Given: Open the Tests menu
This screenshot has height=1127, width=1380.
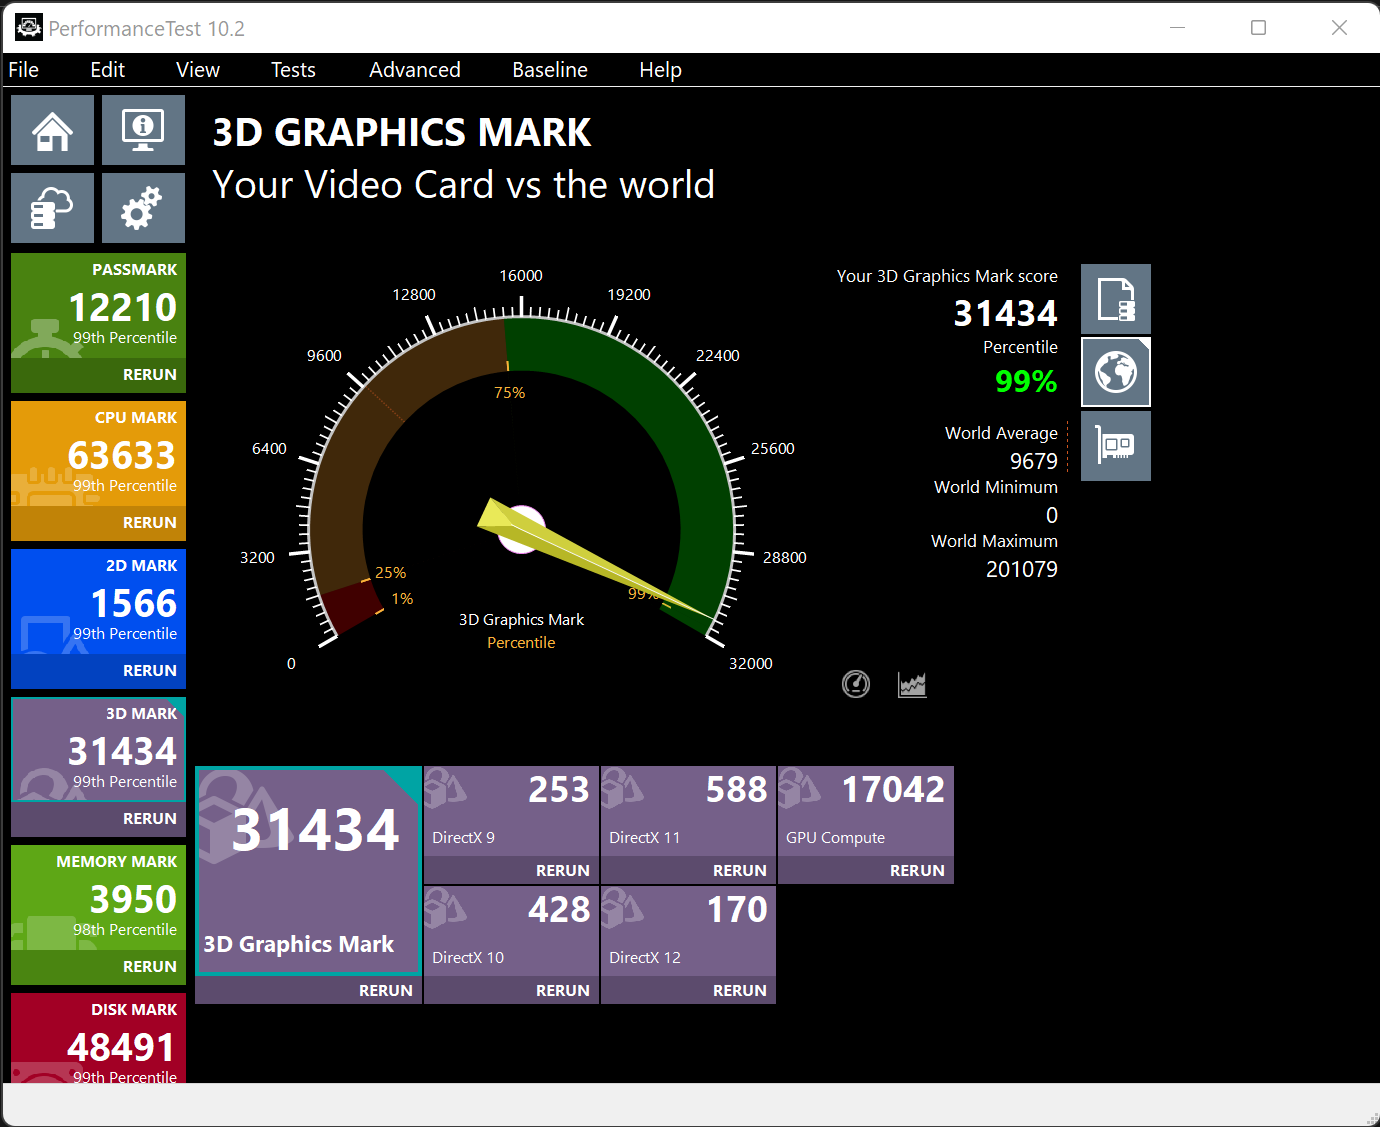Looking at the screenshot, I should click(x=293, y=70).
